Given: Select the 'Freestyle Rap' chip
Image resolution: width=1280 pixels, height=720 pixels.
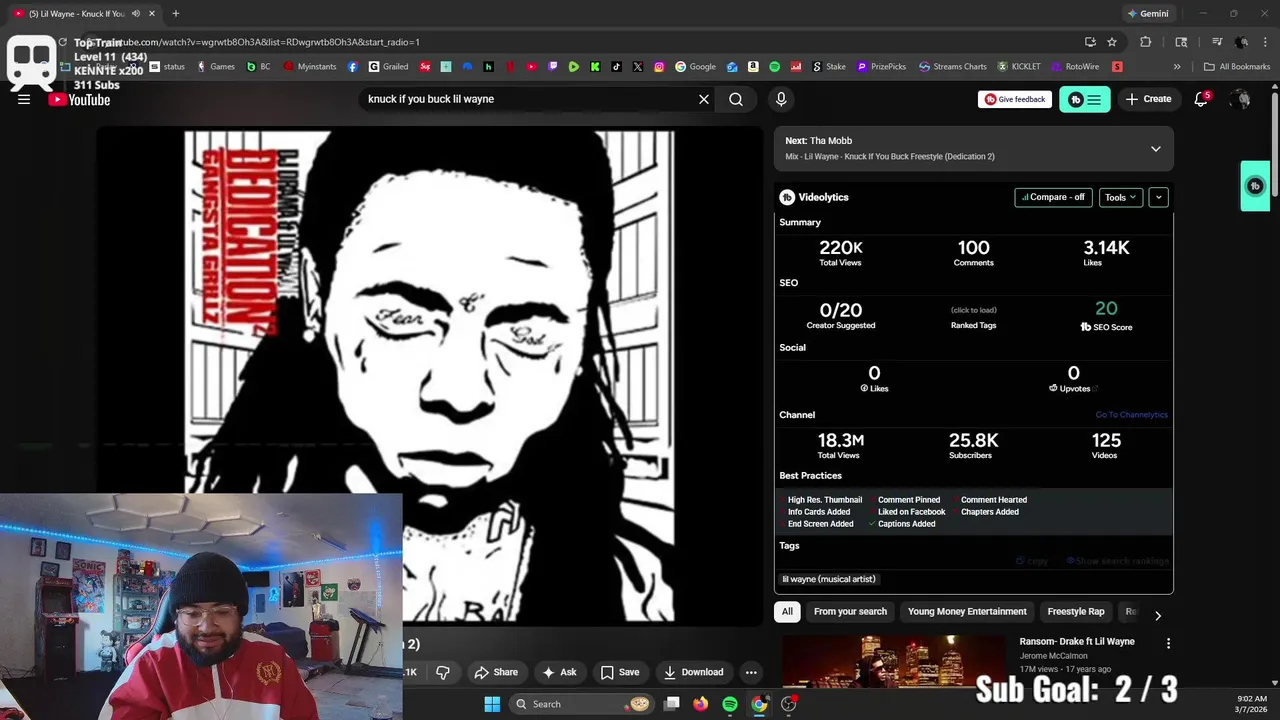Looking at the screenshot, I should 1076,611.
